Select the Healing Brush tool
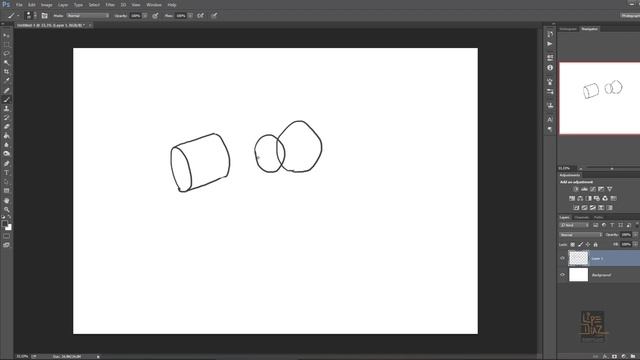The height and width of the screenshot is (360, 640). (x=7, y=90)
